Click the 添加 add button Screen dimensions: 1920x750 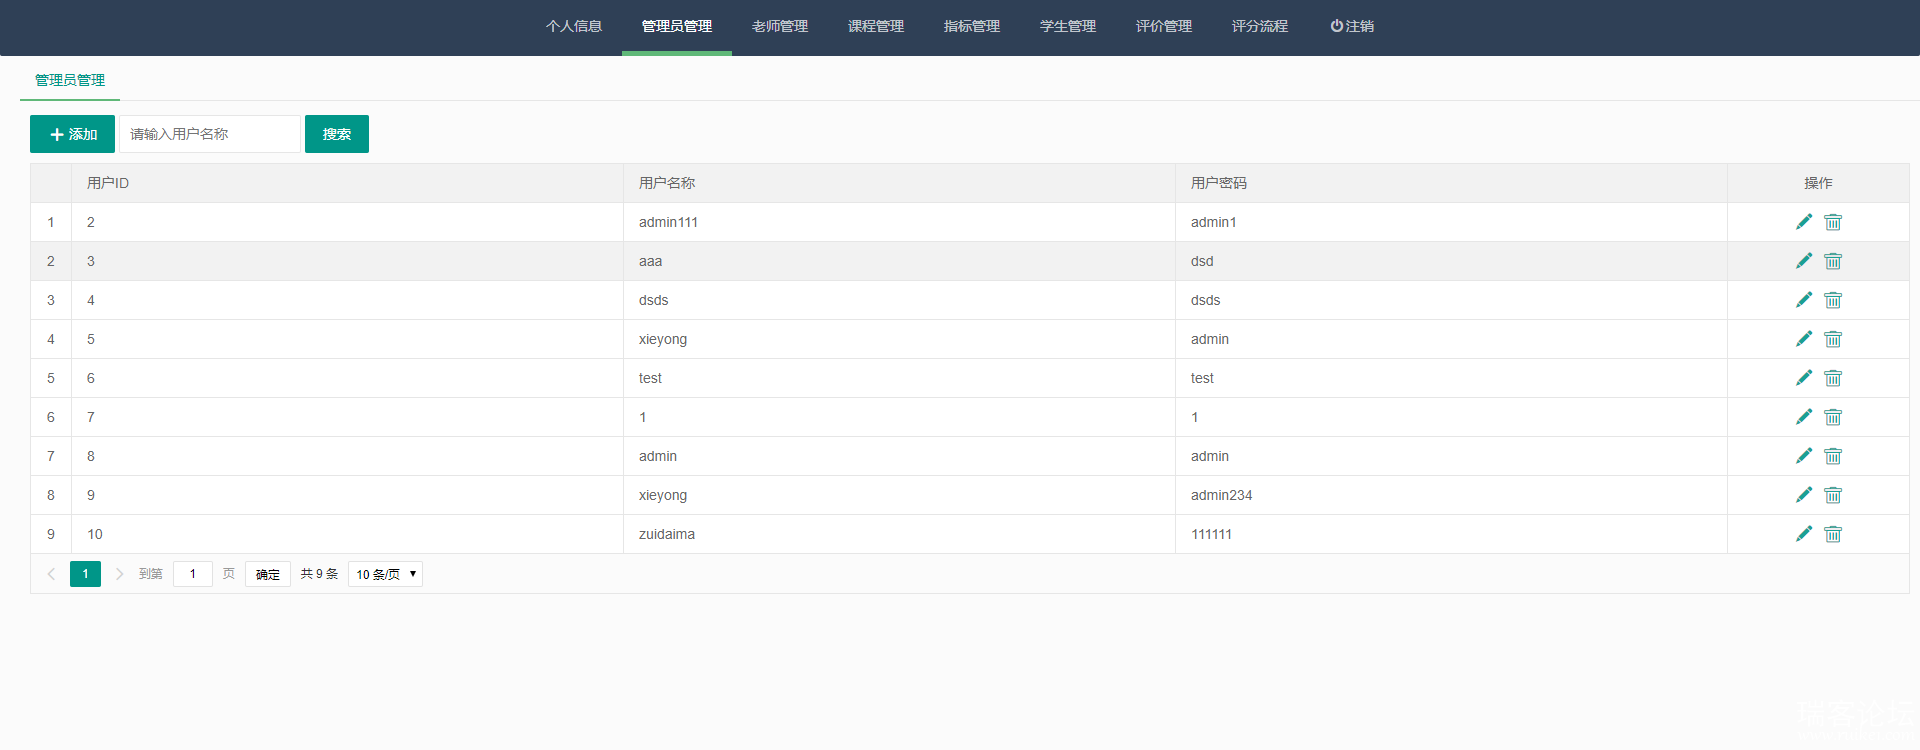coord(72,134)
